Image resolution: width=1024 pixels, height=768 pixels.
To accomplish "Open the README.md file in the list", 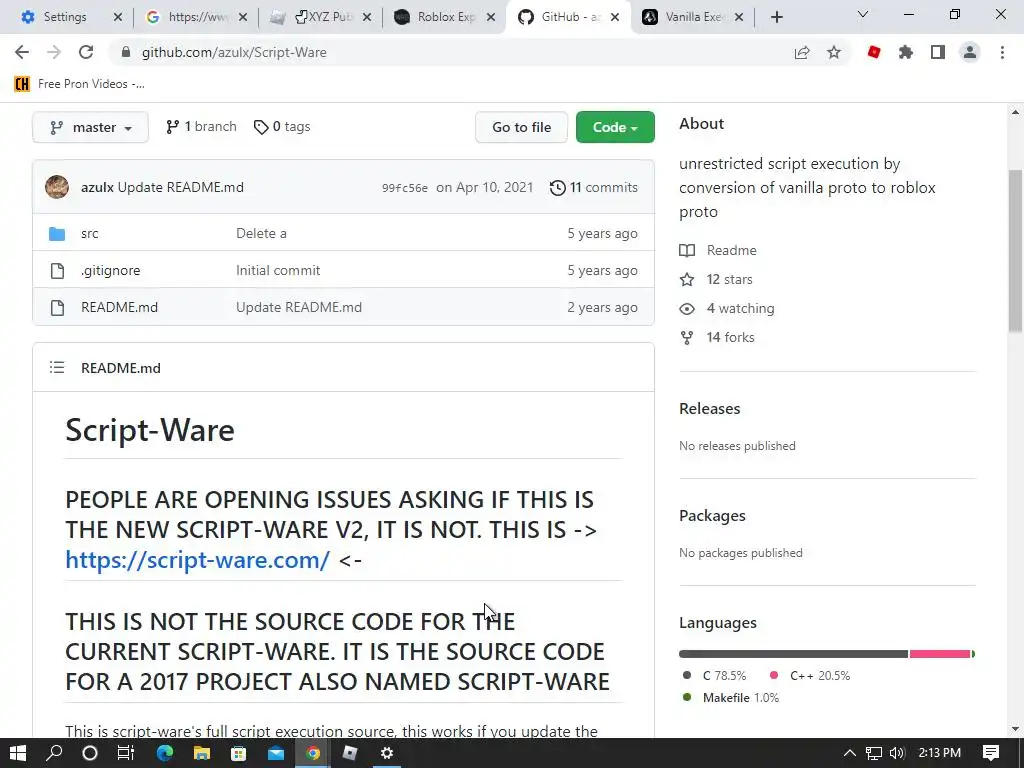I will coord(120,307).
